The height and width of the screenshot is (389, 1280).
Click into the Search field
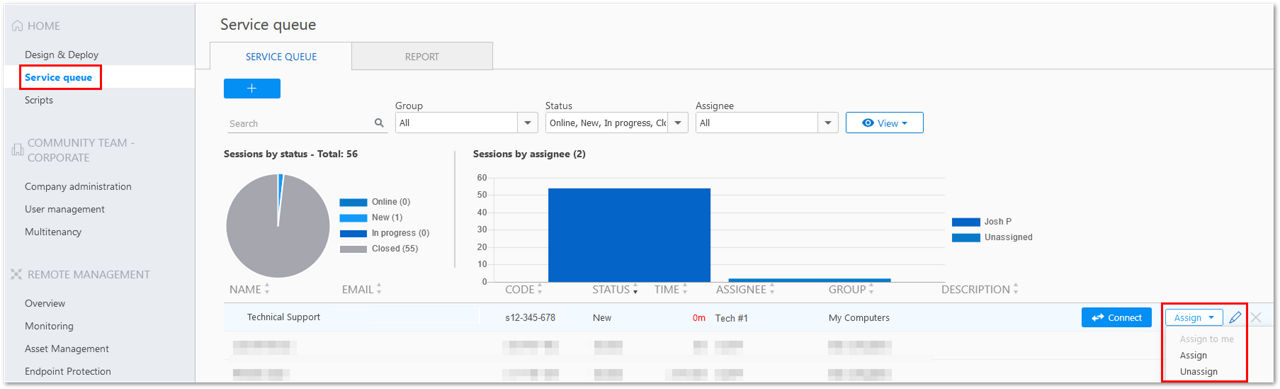click(299, 123)
